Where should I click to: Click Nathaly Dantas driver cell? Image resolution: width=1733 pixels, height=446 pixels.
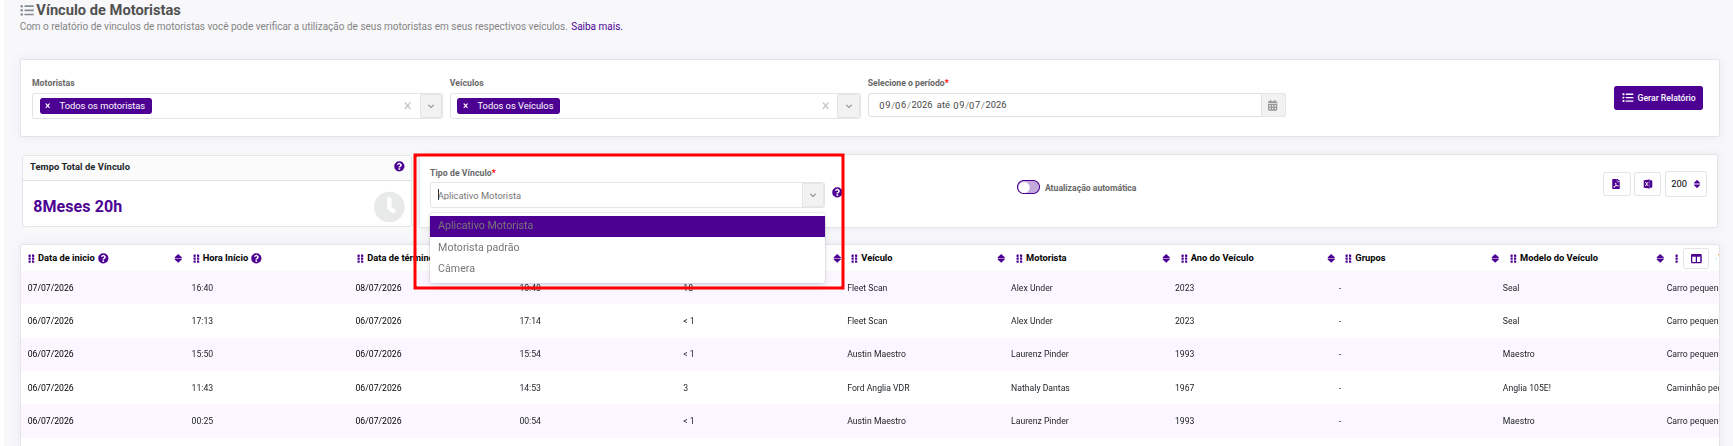pos(1040,388)
